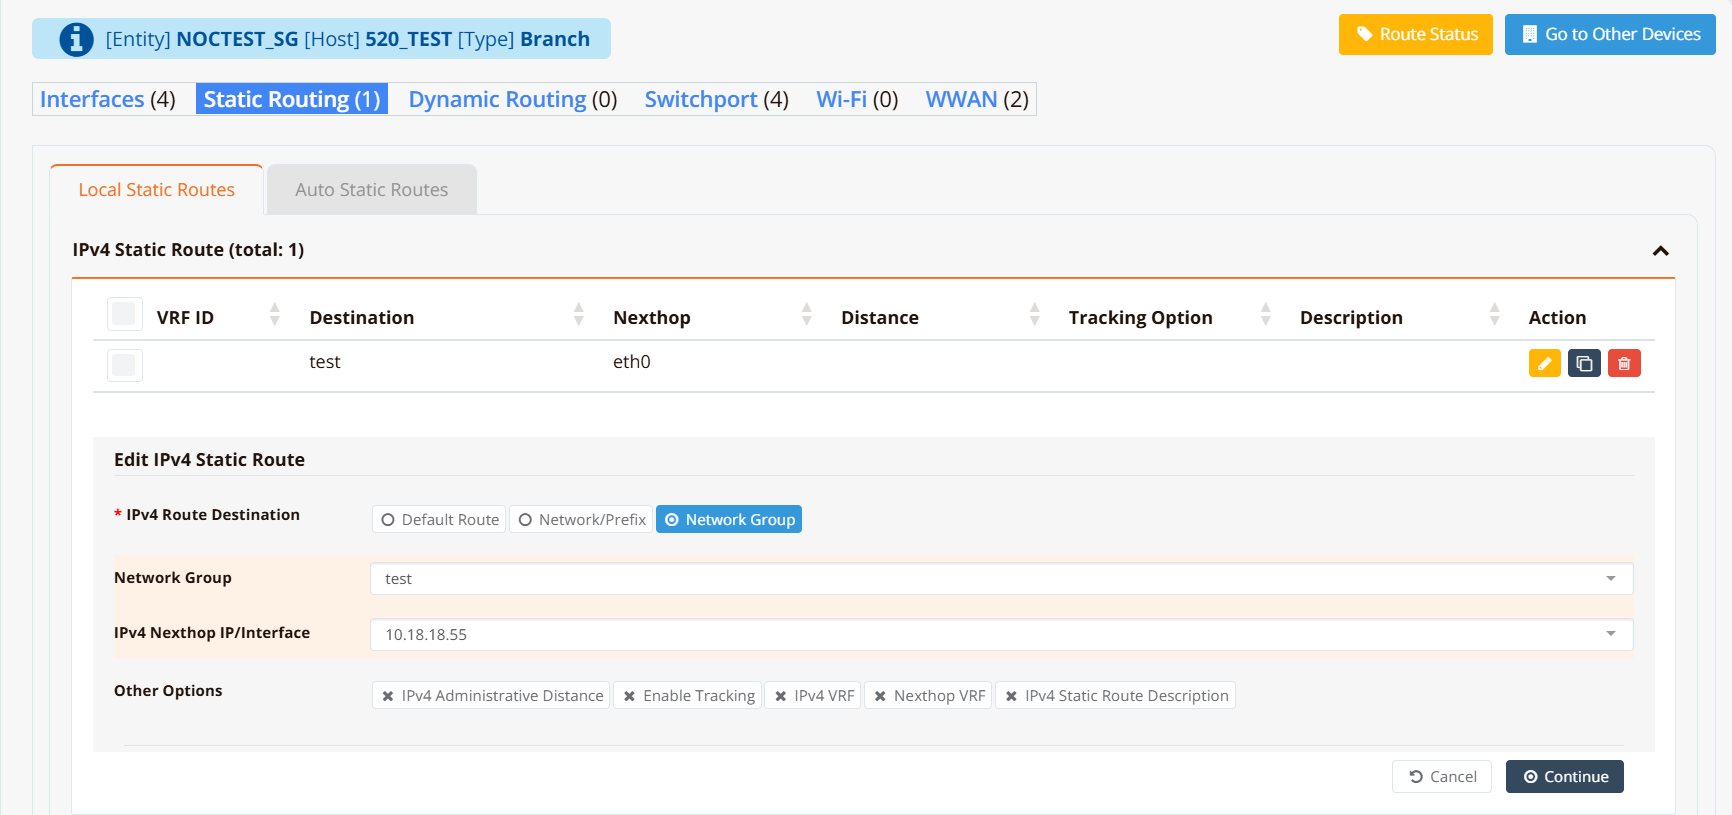Check the select-all checkbox in table header

[x=124, y=314]
